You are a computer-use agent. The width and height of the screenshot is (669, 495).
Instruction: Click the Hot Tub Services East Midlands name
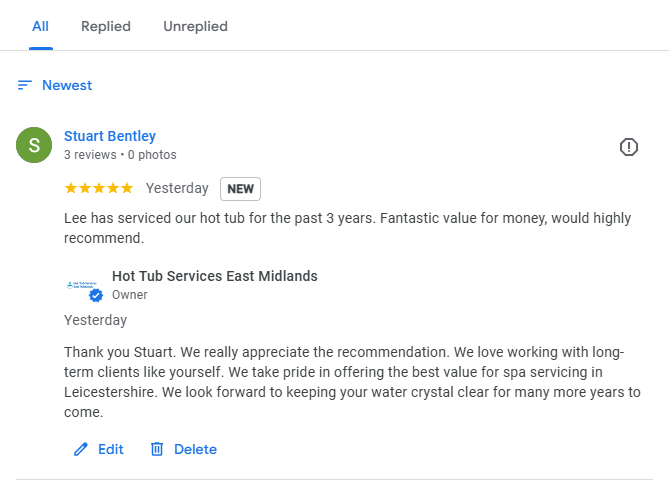(214, 276)
